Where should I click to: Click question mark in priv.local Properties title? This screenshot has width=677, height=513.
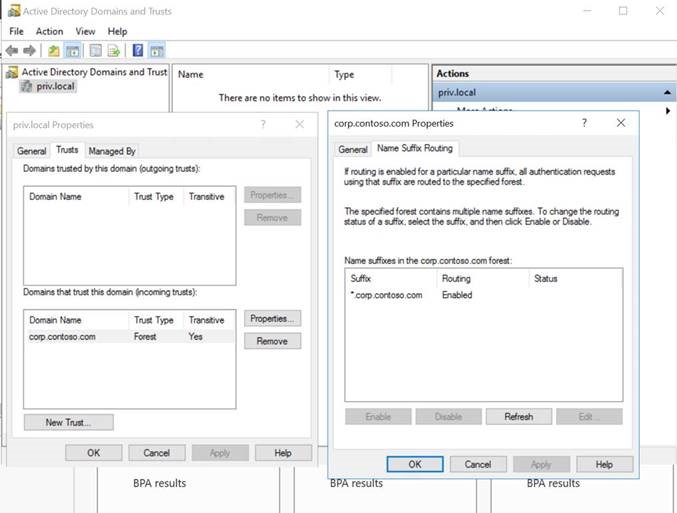(x=263, y=124)
